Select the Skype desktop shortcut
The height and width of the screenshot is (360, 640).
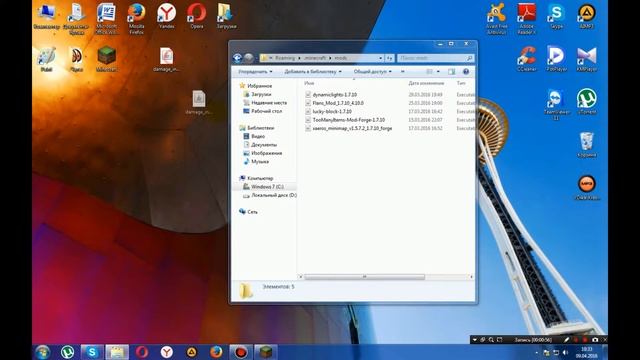click(557, 15)
